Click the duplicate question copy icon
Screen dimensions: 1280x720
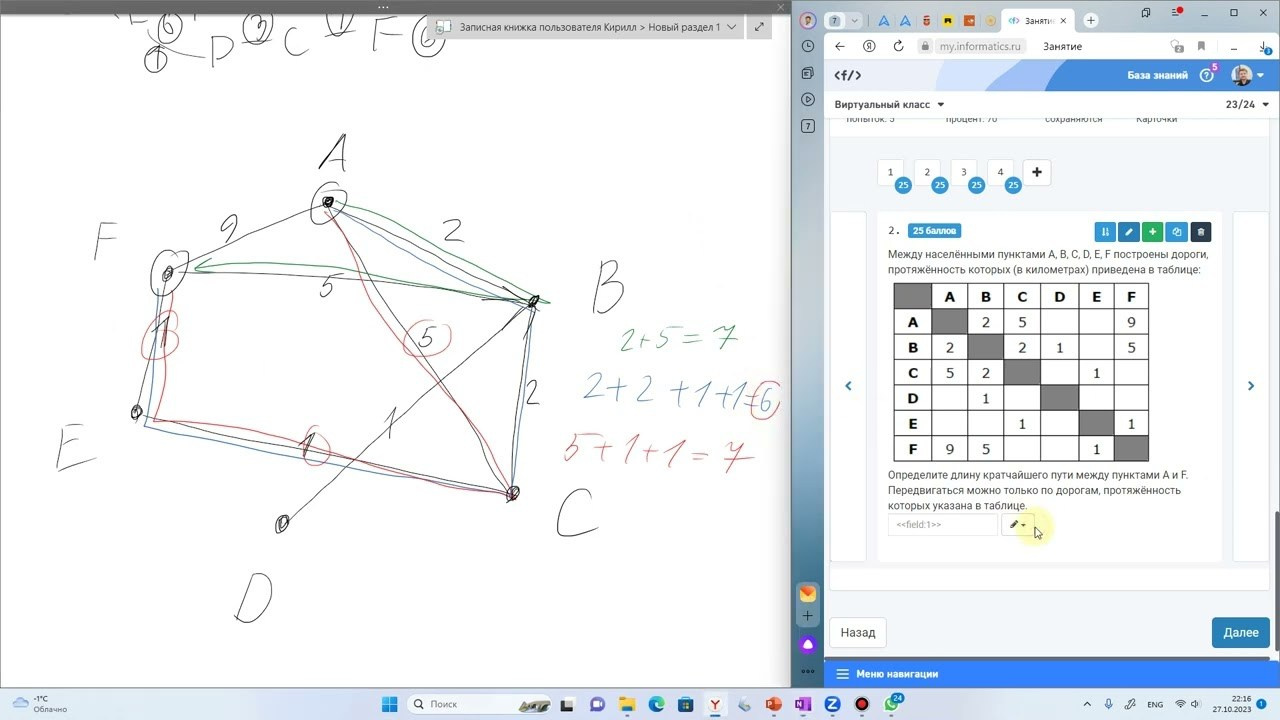click(x=1177, y=232)
